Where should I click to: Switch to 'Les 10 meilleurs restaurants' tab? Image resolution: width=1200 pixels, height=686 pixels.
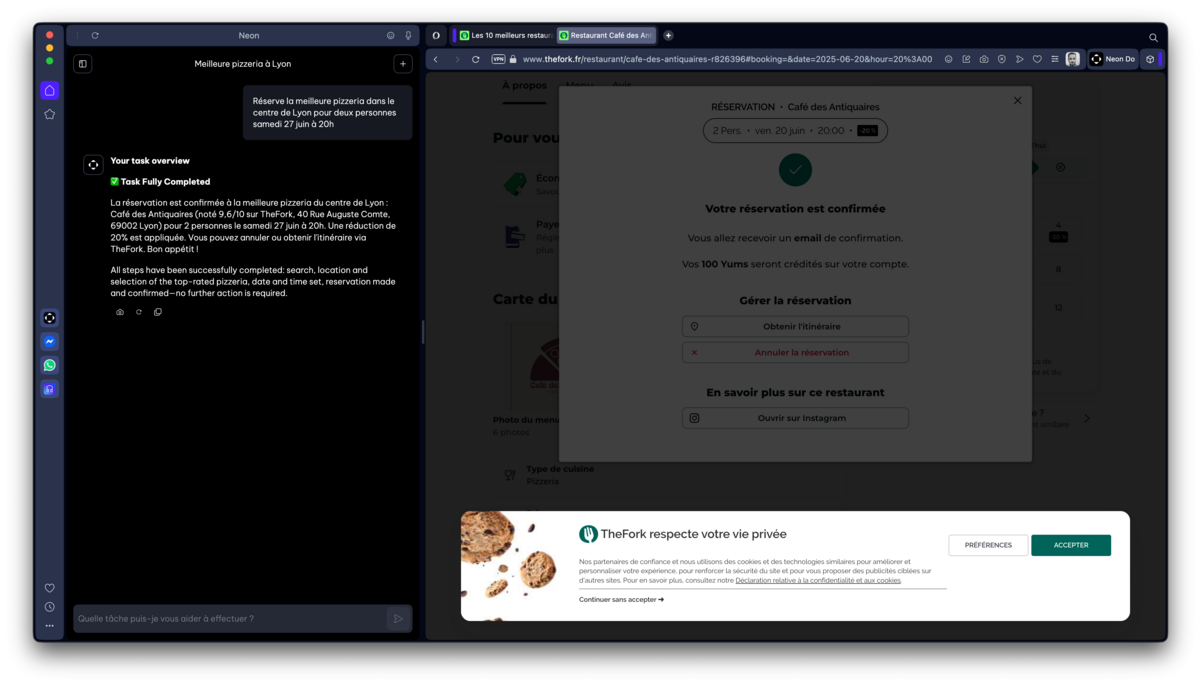[x=505, y=35]
